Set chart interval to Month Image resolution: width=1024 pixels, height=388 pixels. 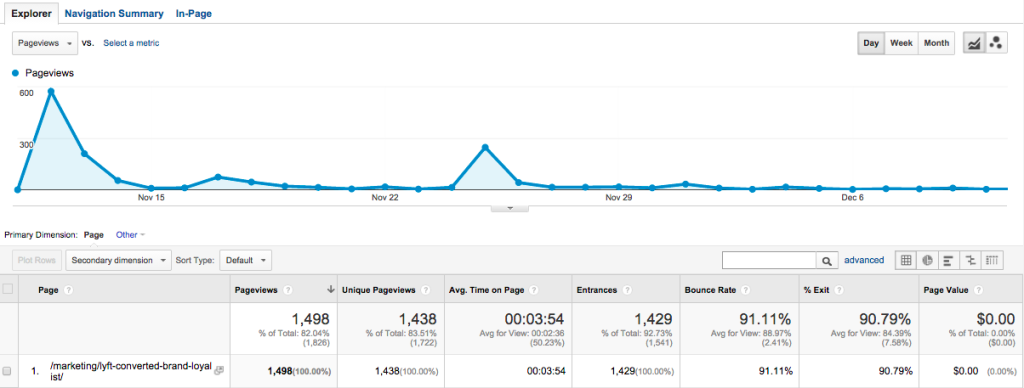pyautogui.click(x=936, y=43)
